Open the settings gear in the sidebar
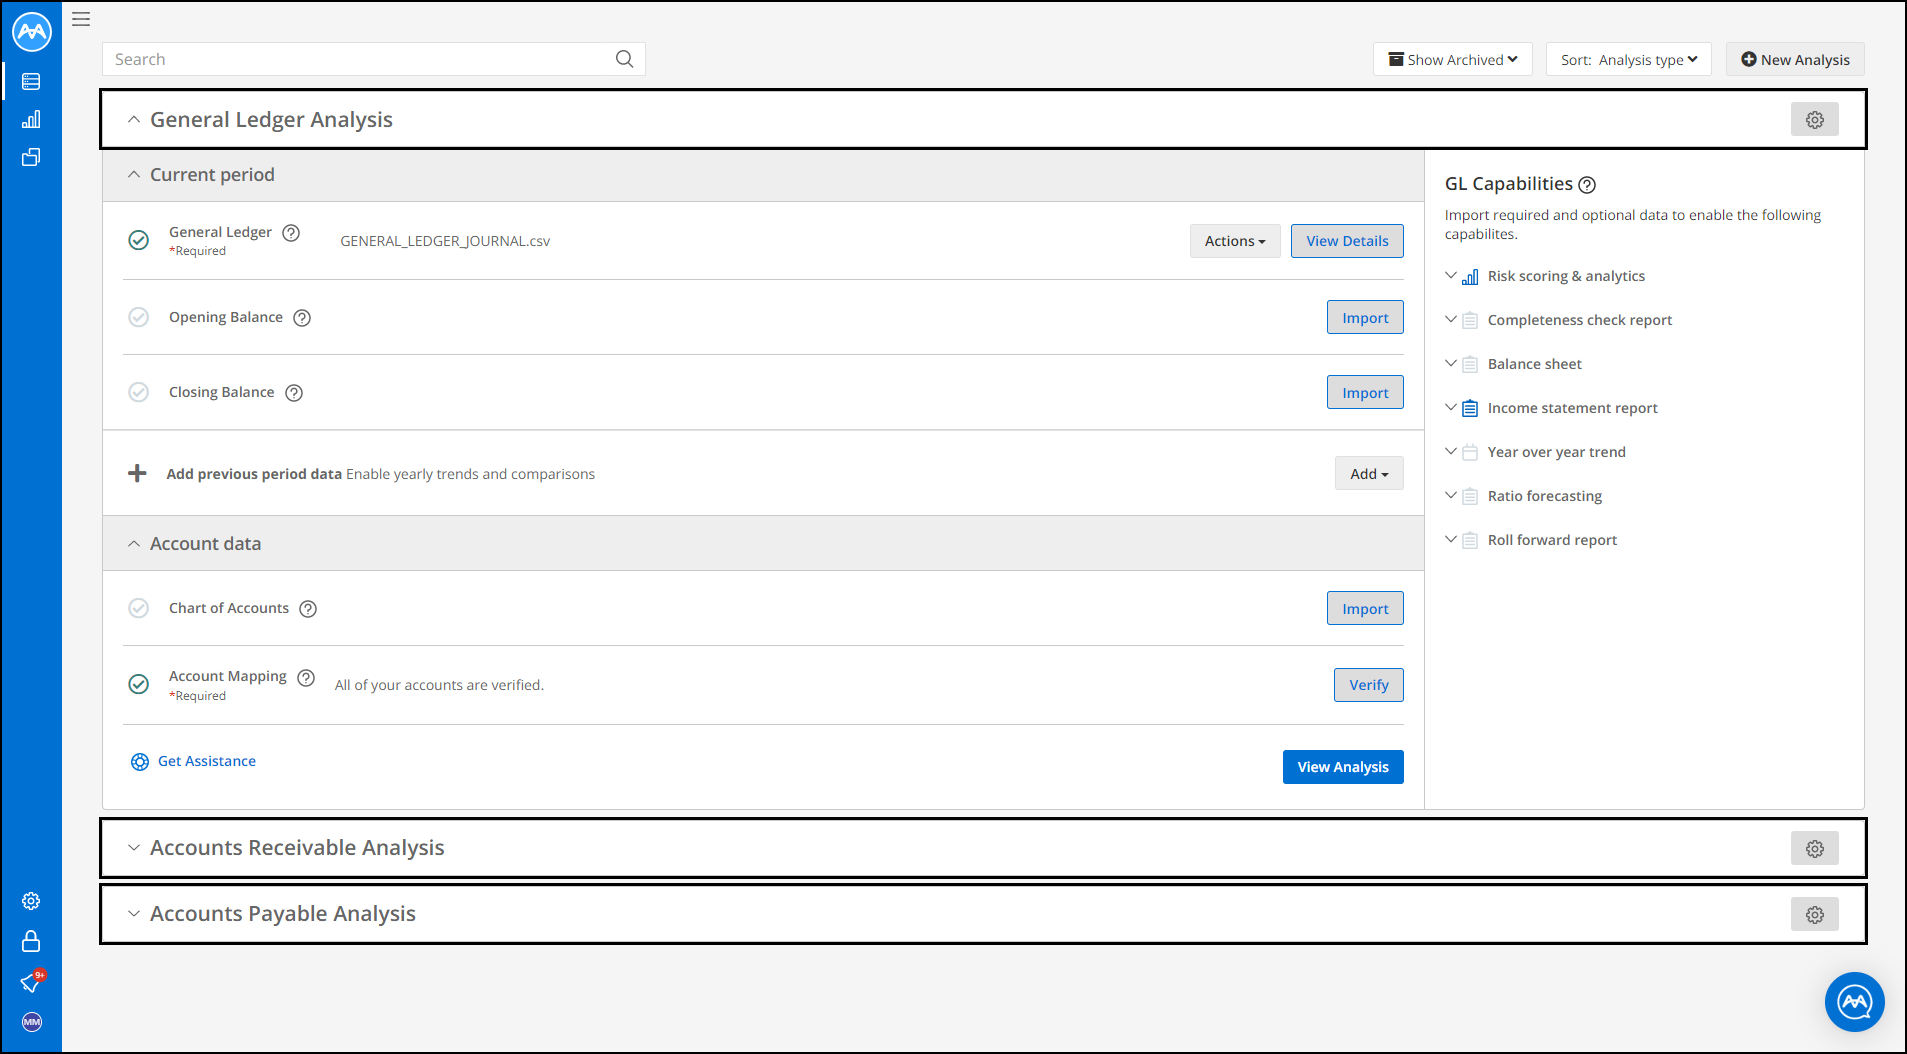Viewport: 1907px width, 1054px height. 31,901
